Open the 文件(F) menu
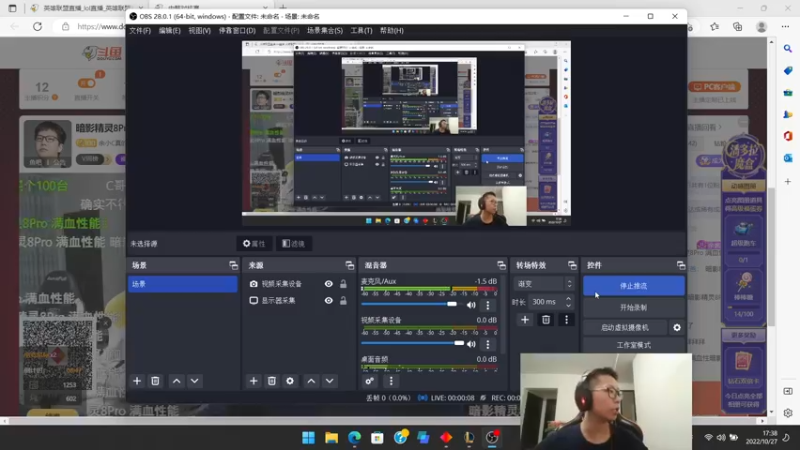The width and height of the screenshot is (800, 450). pyautogui.click(x=140, y=31)
